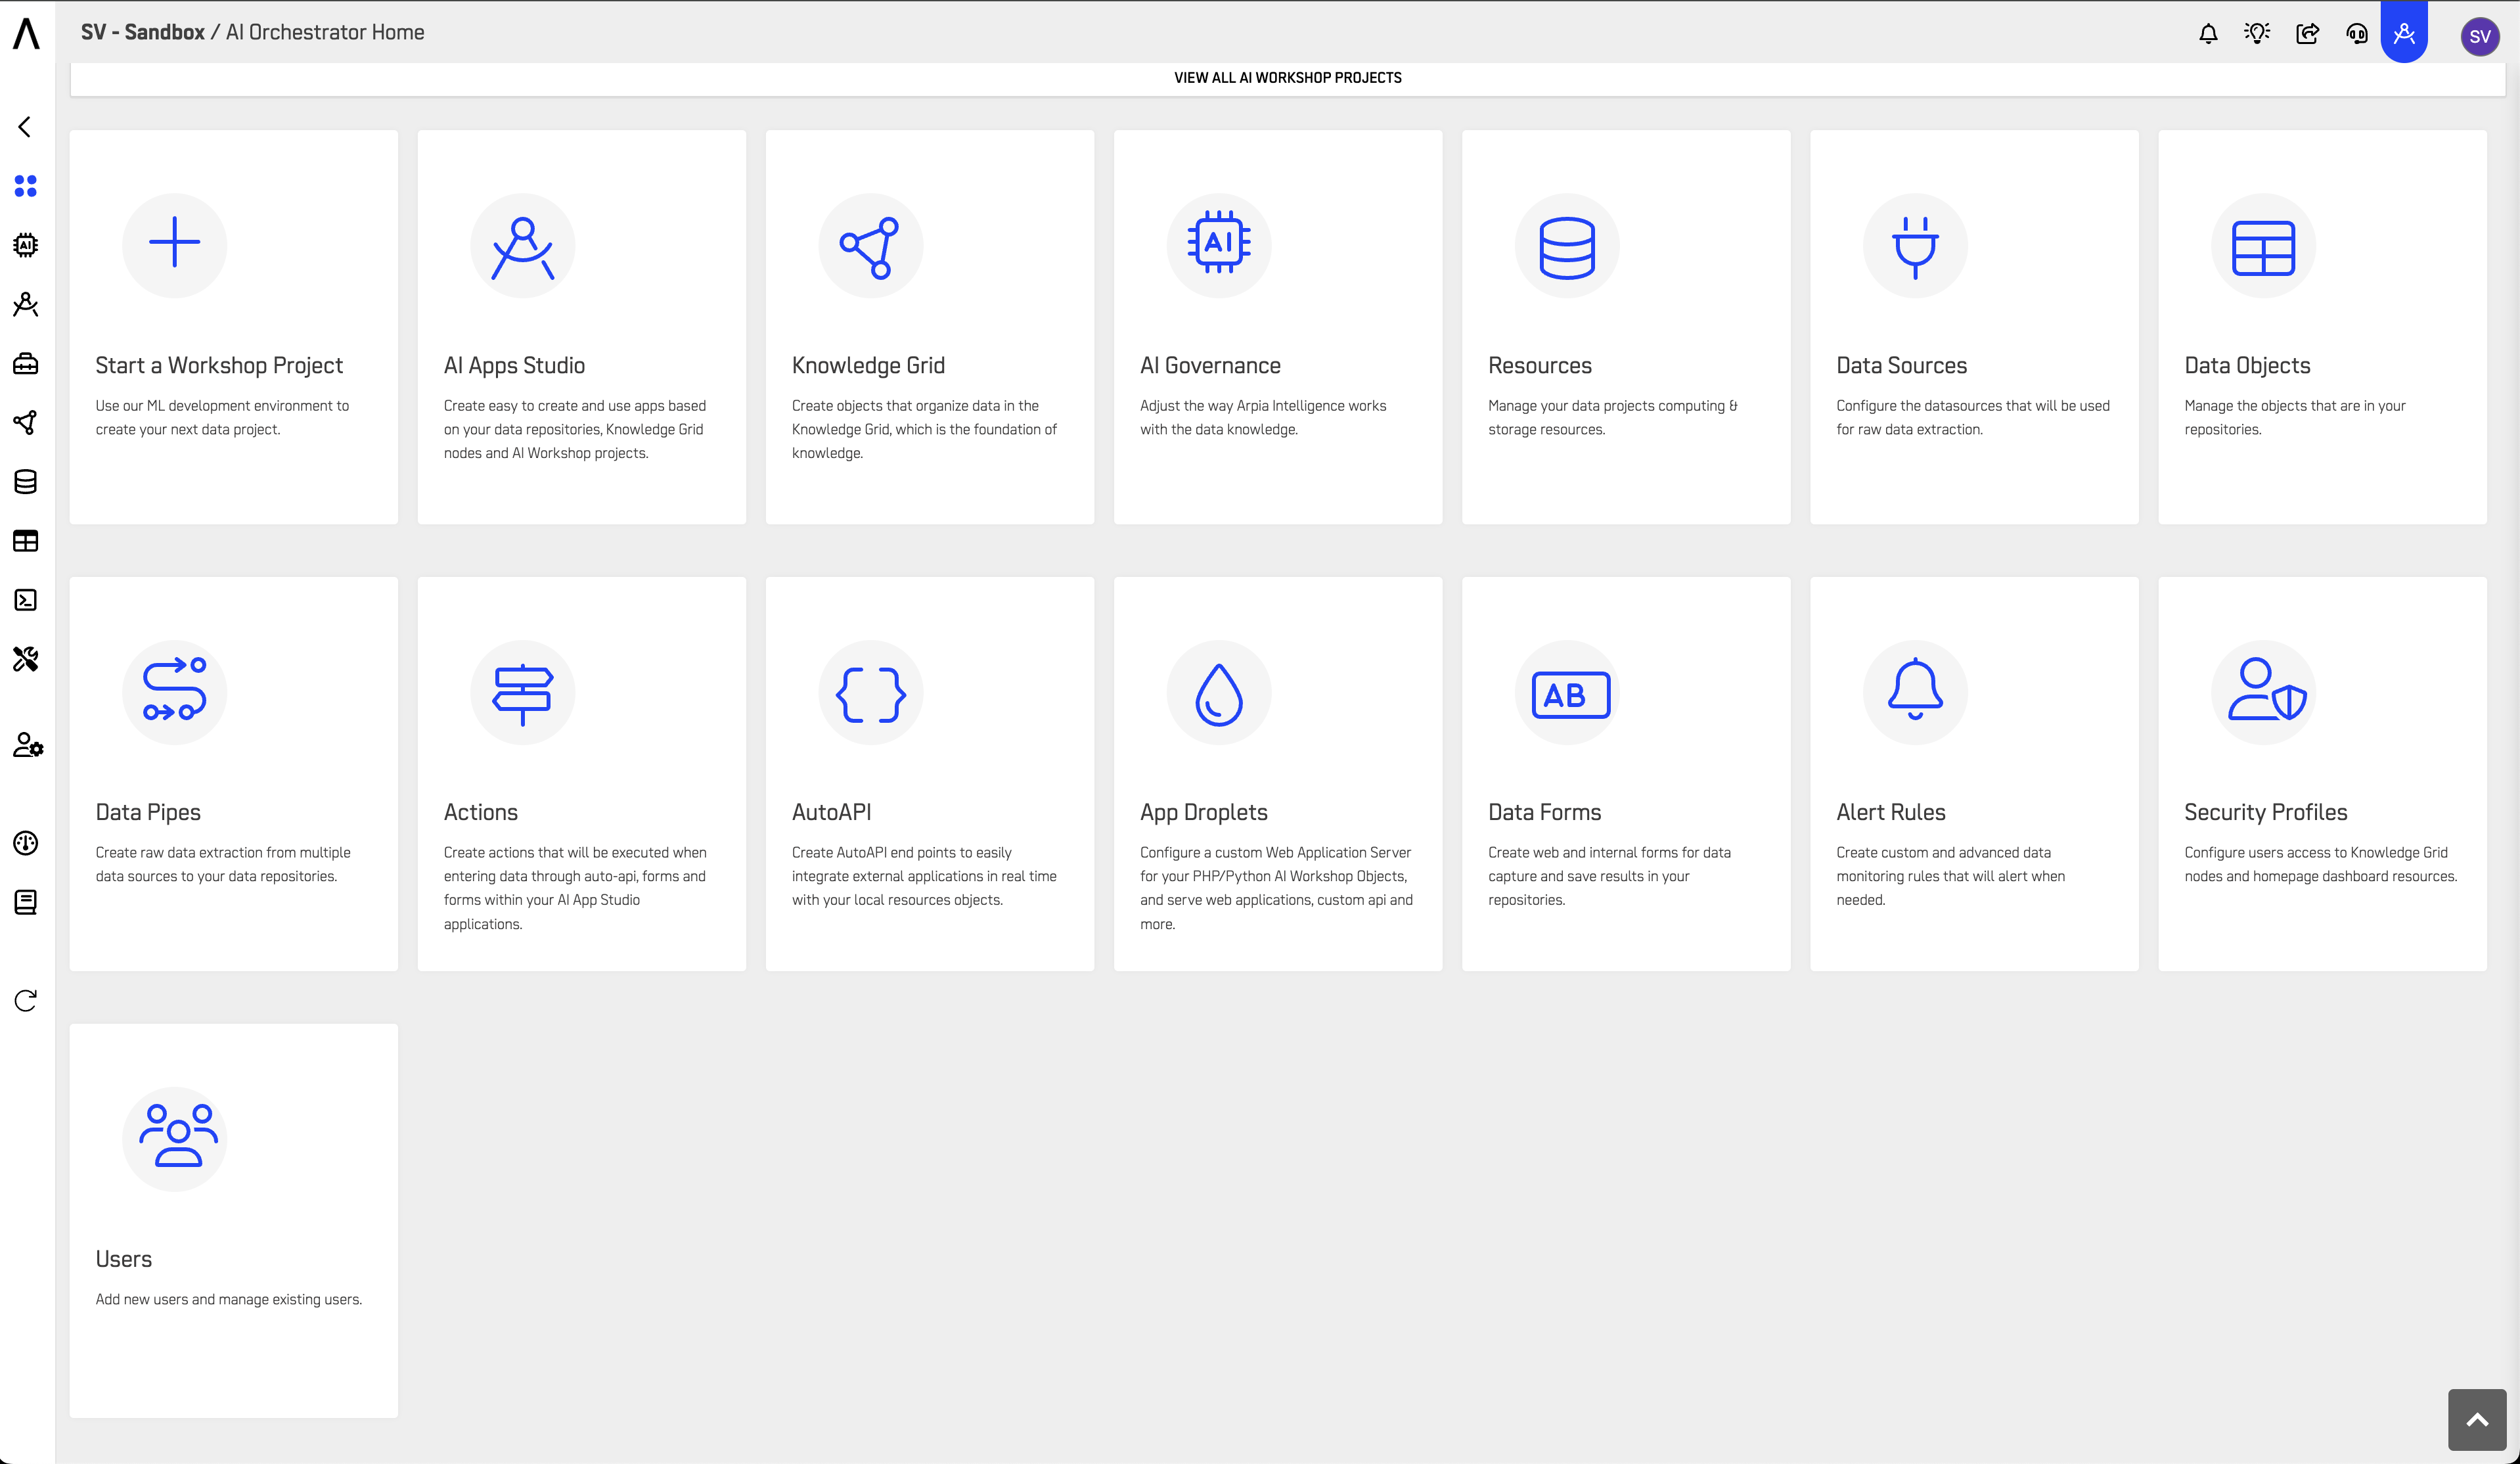2520x1464 pixels.
Task: Open the gauge dashboard icon in sidebar
Action: point(25,843)
